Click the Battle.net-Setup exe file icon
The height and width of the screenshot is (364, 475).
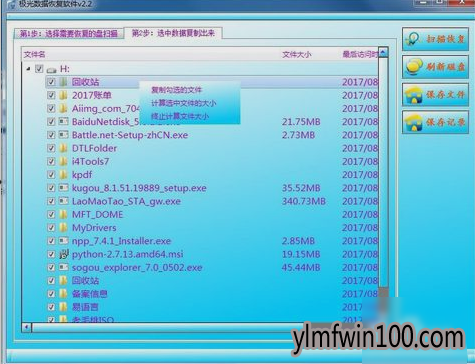(x=63, y=135)
